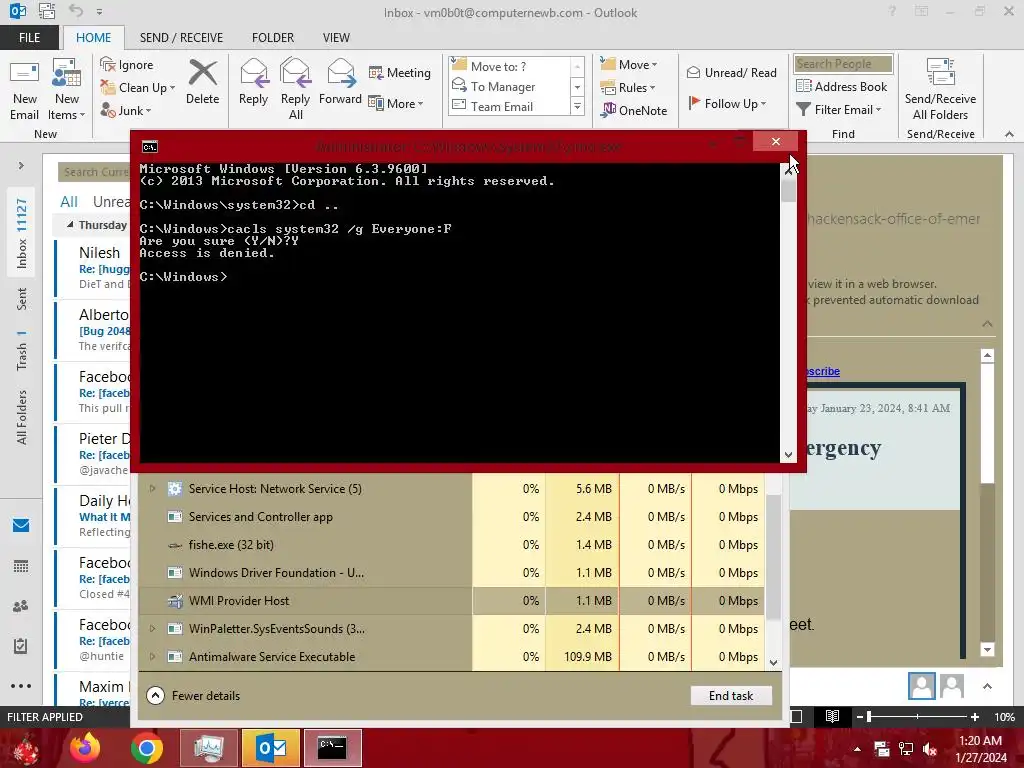The image size is (1024, 768).
Task: Click the OneNote icon
Action: click(x=609, y=110)
